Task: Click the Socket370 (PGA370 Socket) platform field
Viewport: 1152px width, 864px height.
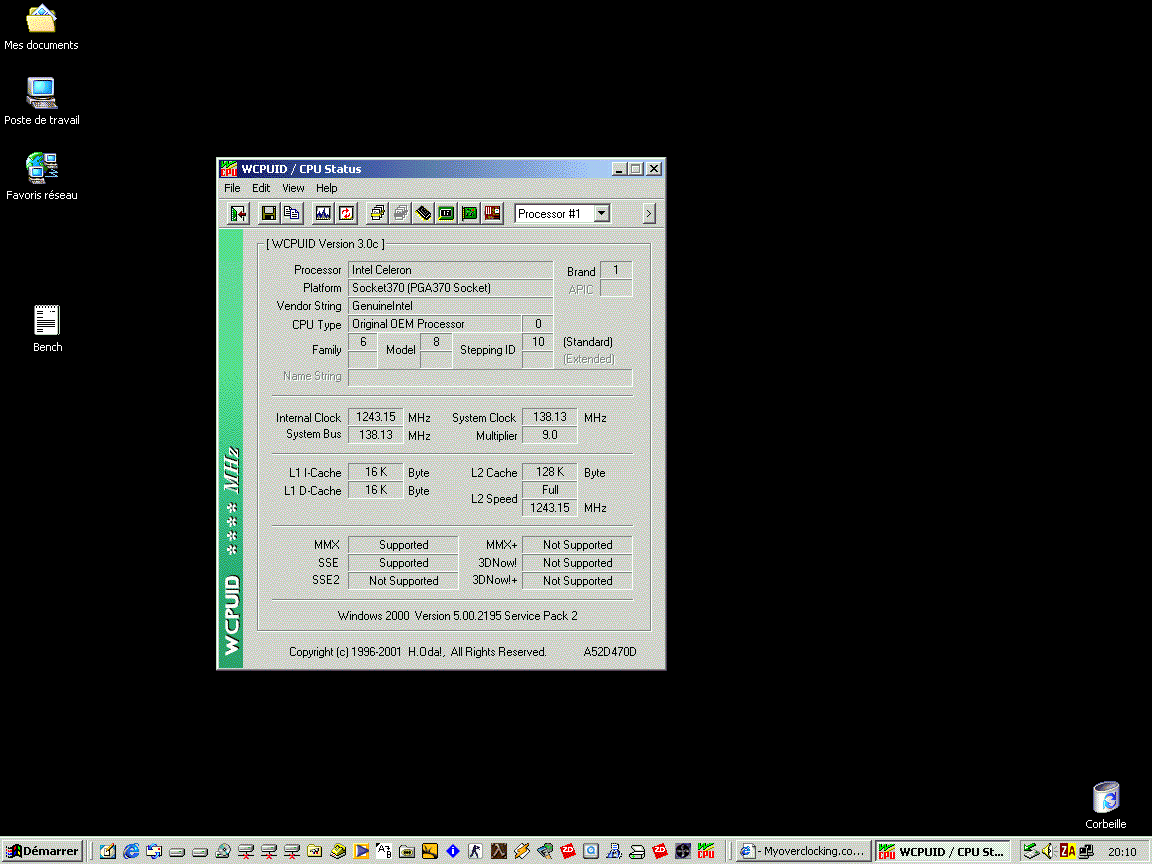Action: [x=450, y=288]
